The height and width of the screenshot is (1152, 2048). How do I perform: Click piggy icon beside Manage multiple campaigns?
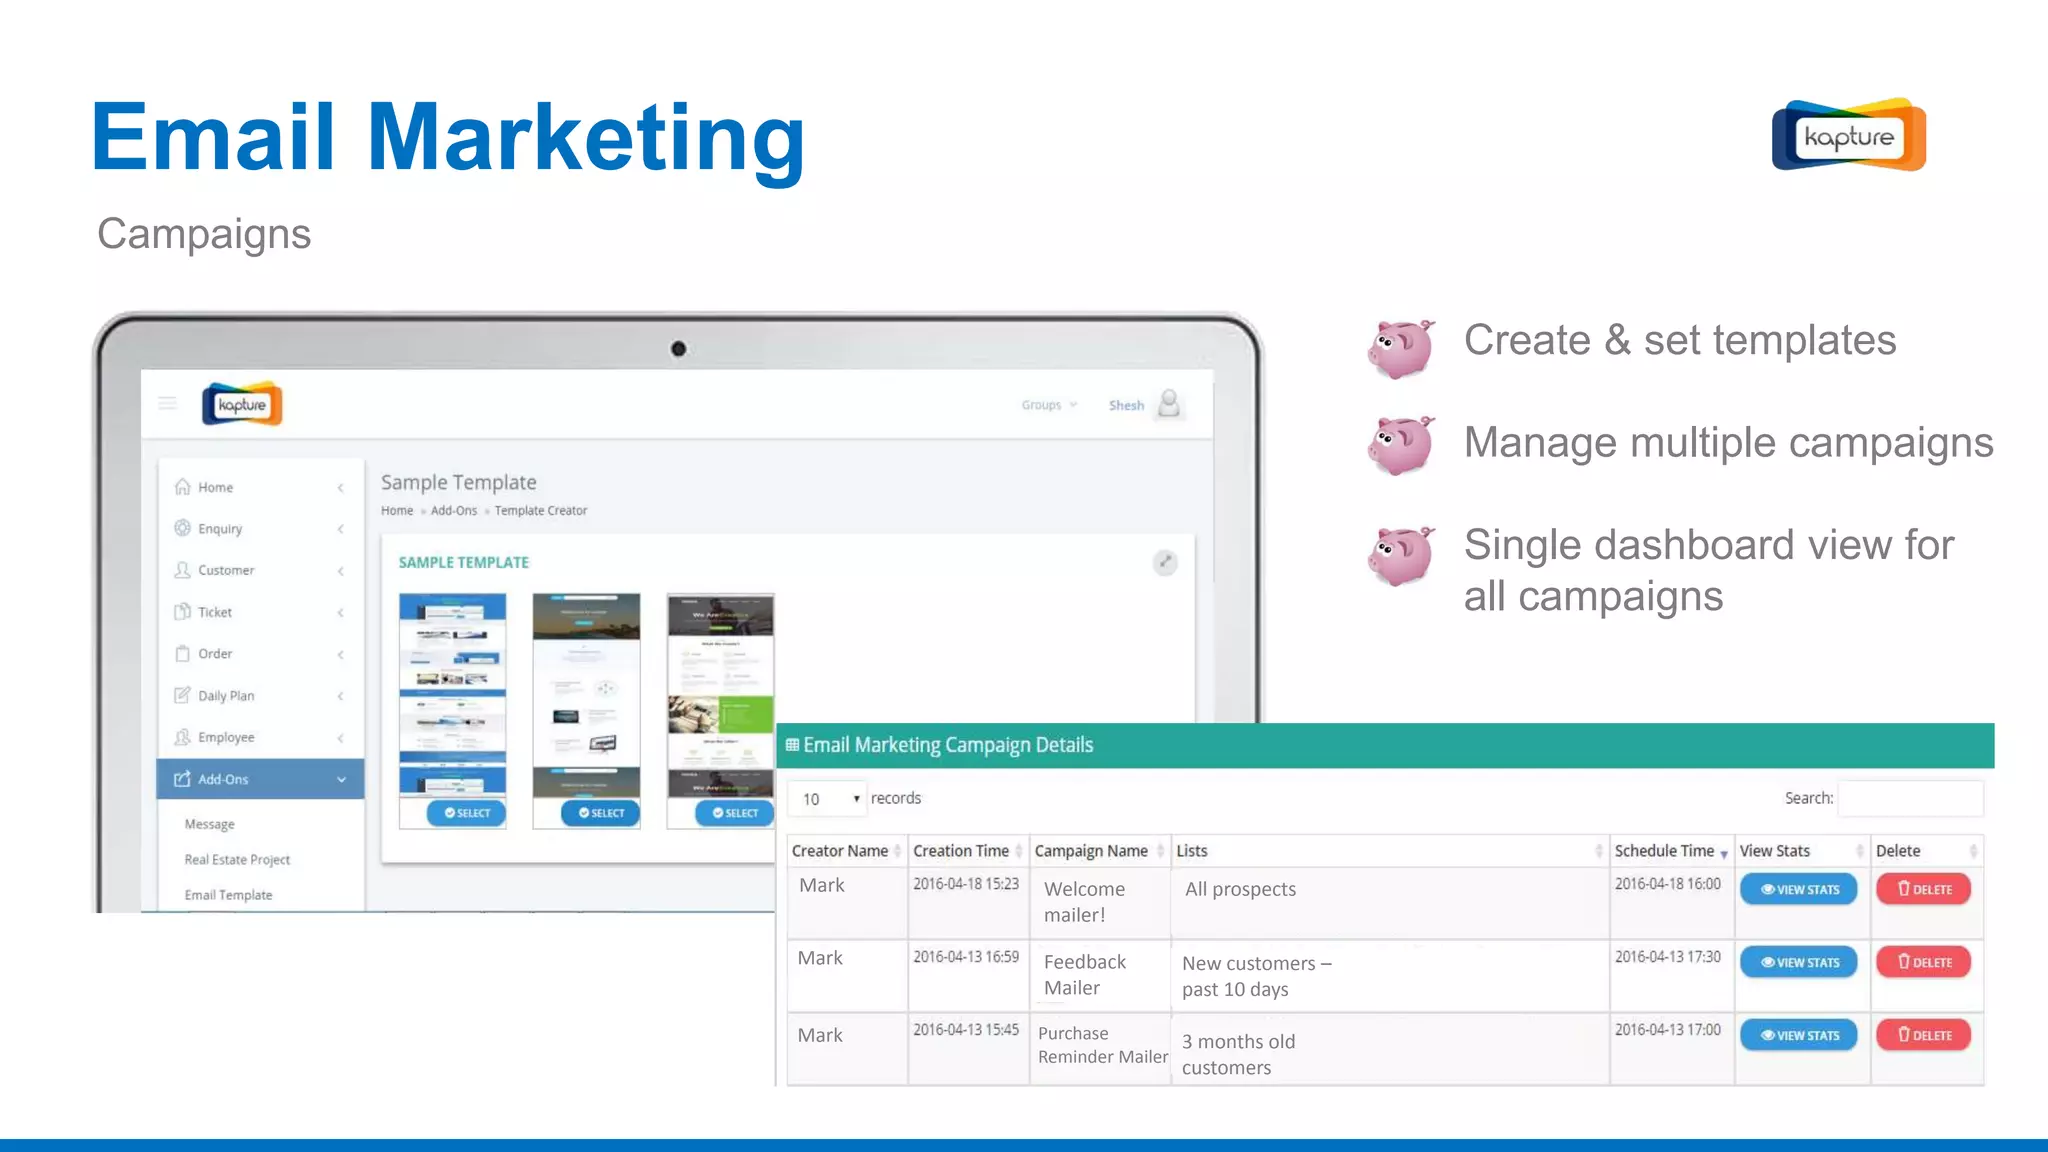[1401, 445]
